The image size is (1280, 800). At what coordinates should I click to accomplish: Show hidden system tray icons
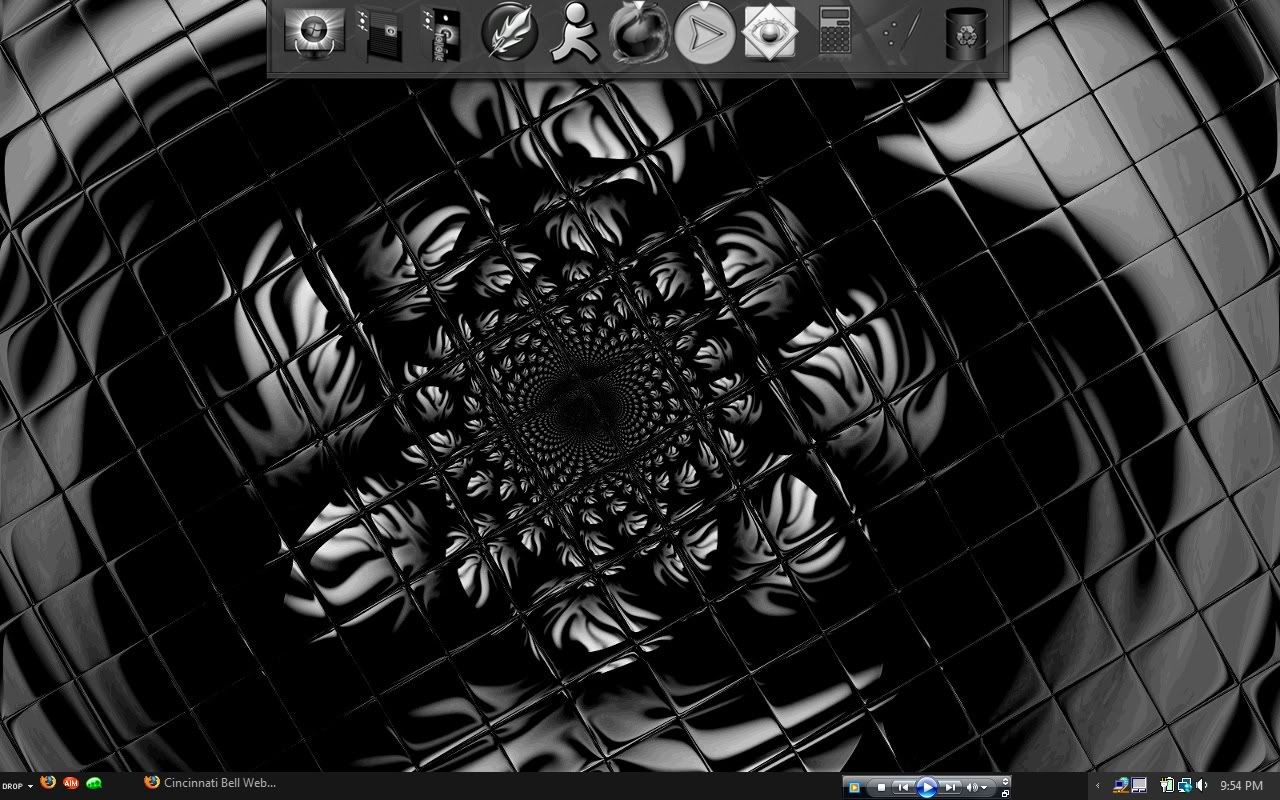coord(1097,785)
